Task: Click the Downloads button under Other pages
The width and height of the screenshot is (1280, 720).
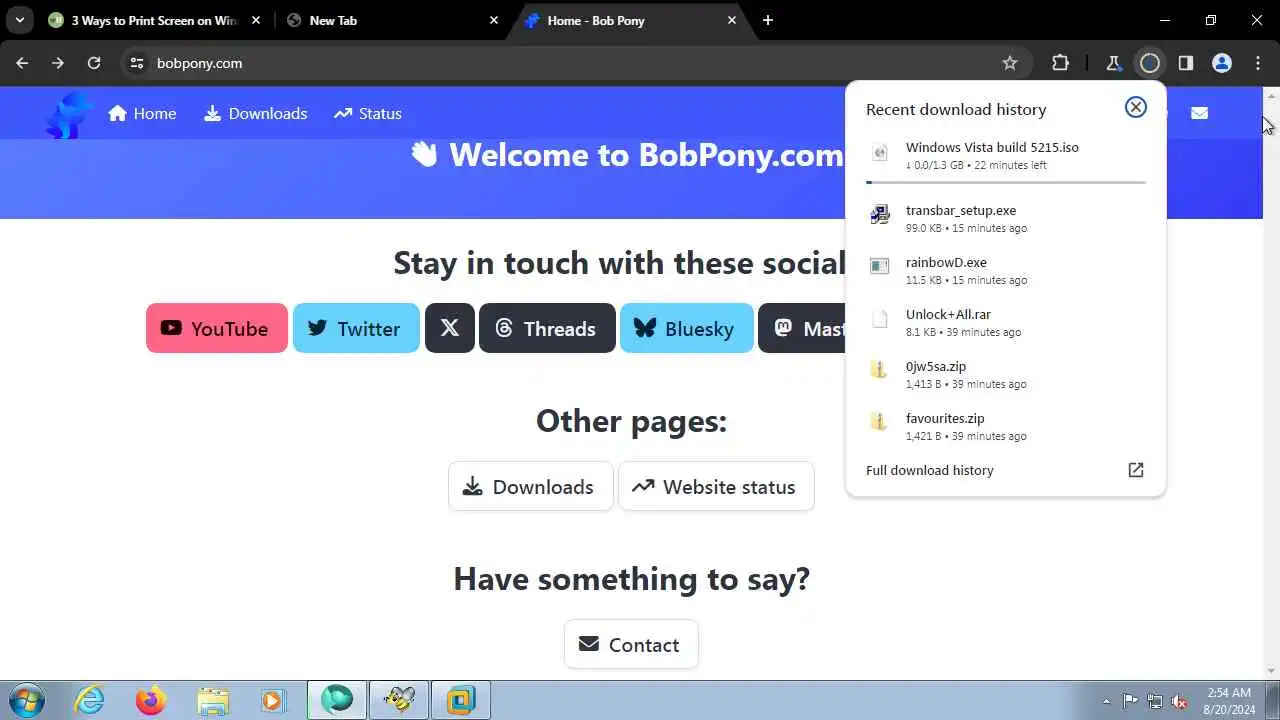Action: [x=530, y=487]
